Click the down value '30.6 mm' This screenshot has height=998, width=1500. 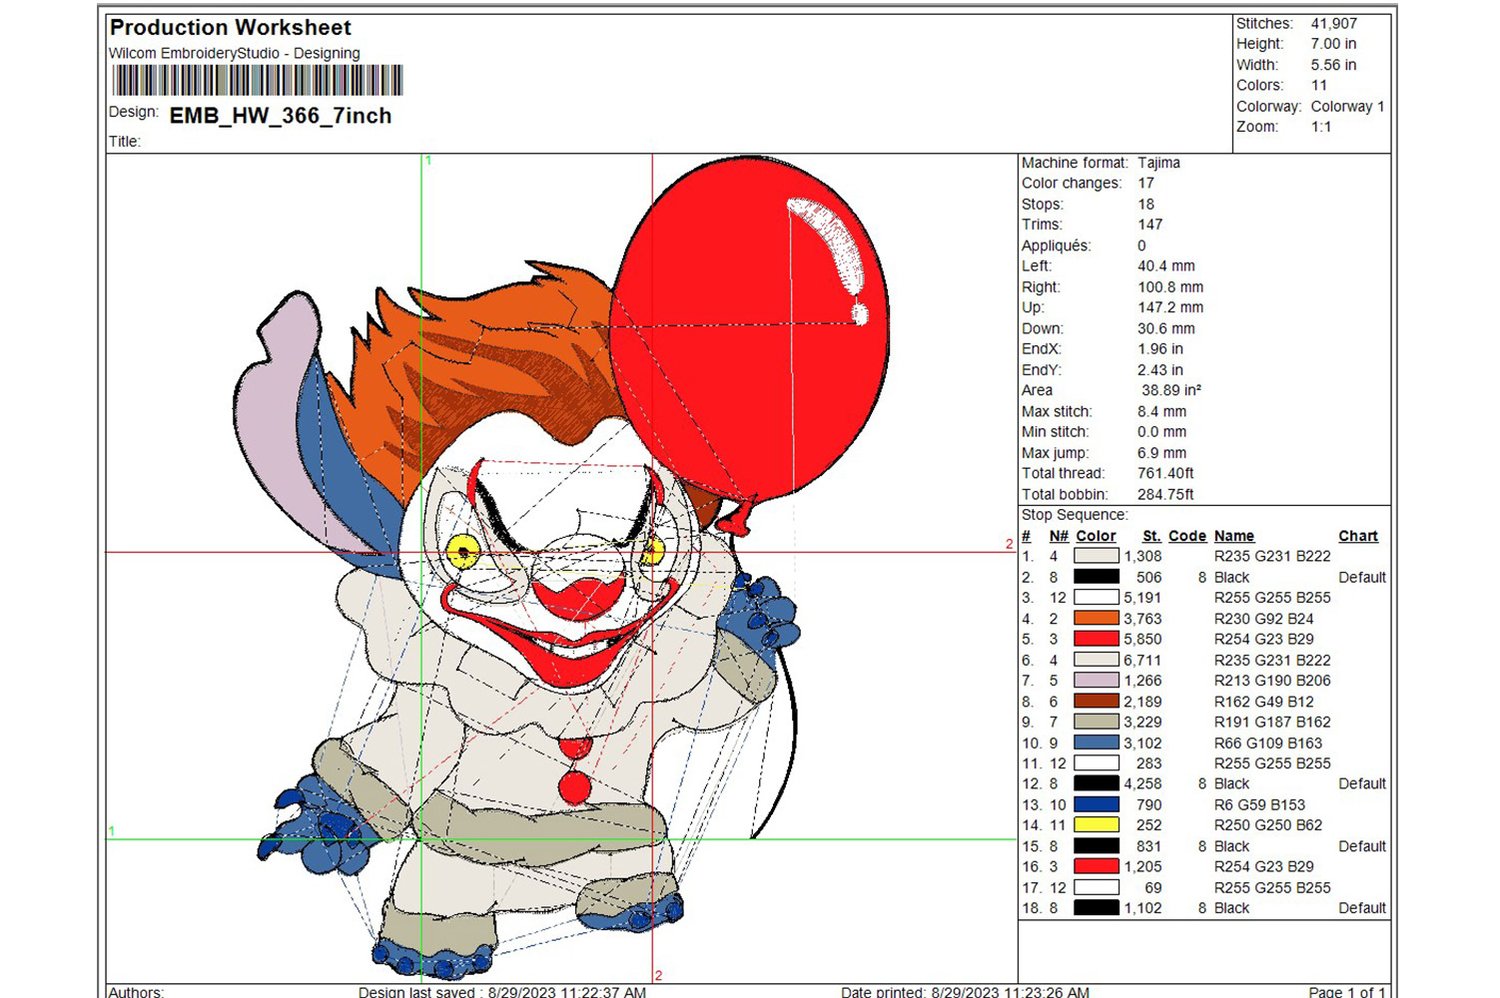coord(1166,328)
